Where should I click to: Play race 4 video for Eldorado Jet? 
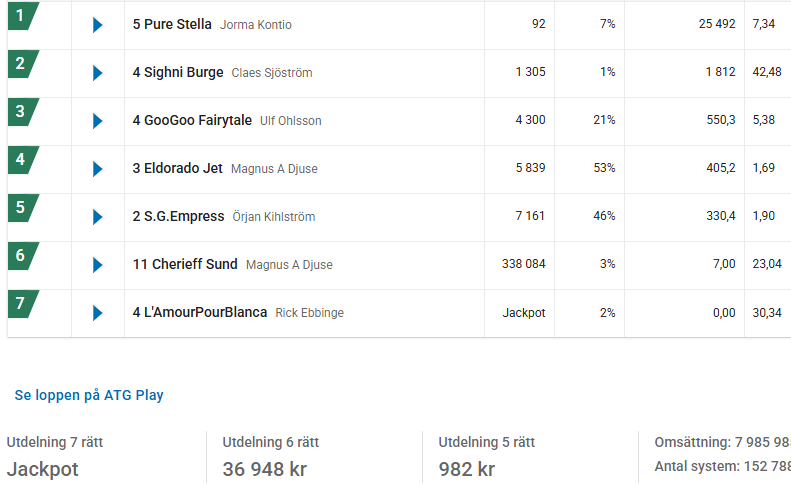(x=98, y=169)
